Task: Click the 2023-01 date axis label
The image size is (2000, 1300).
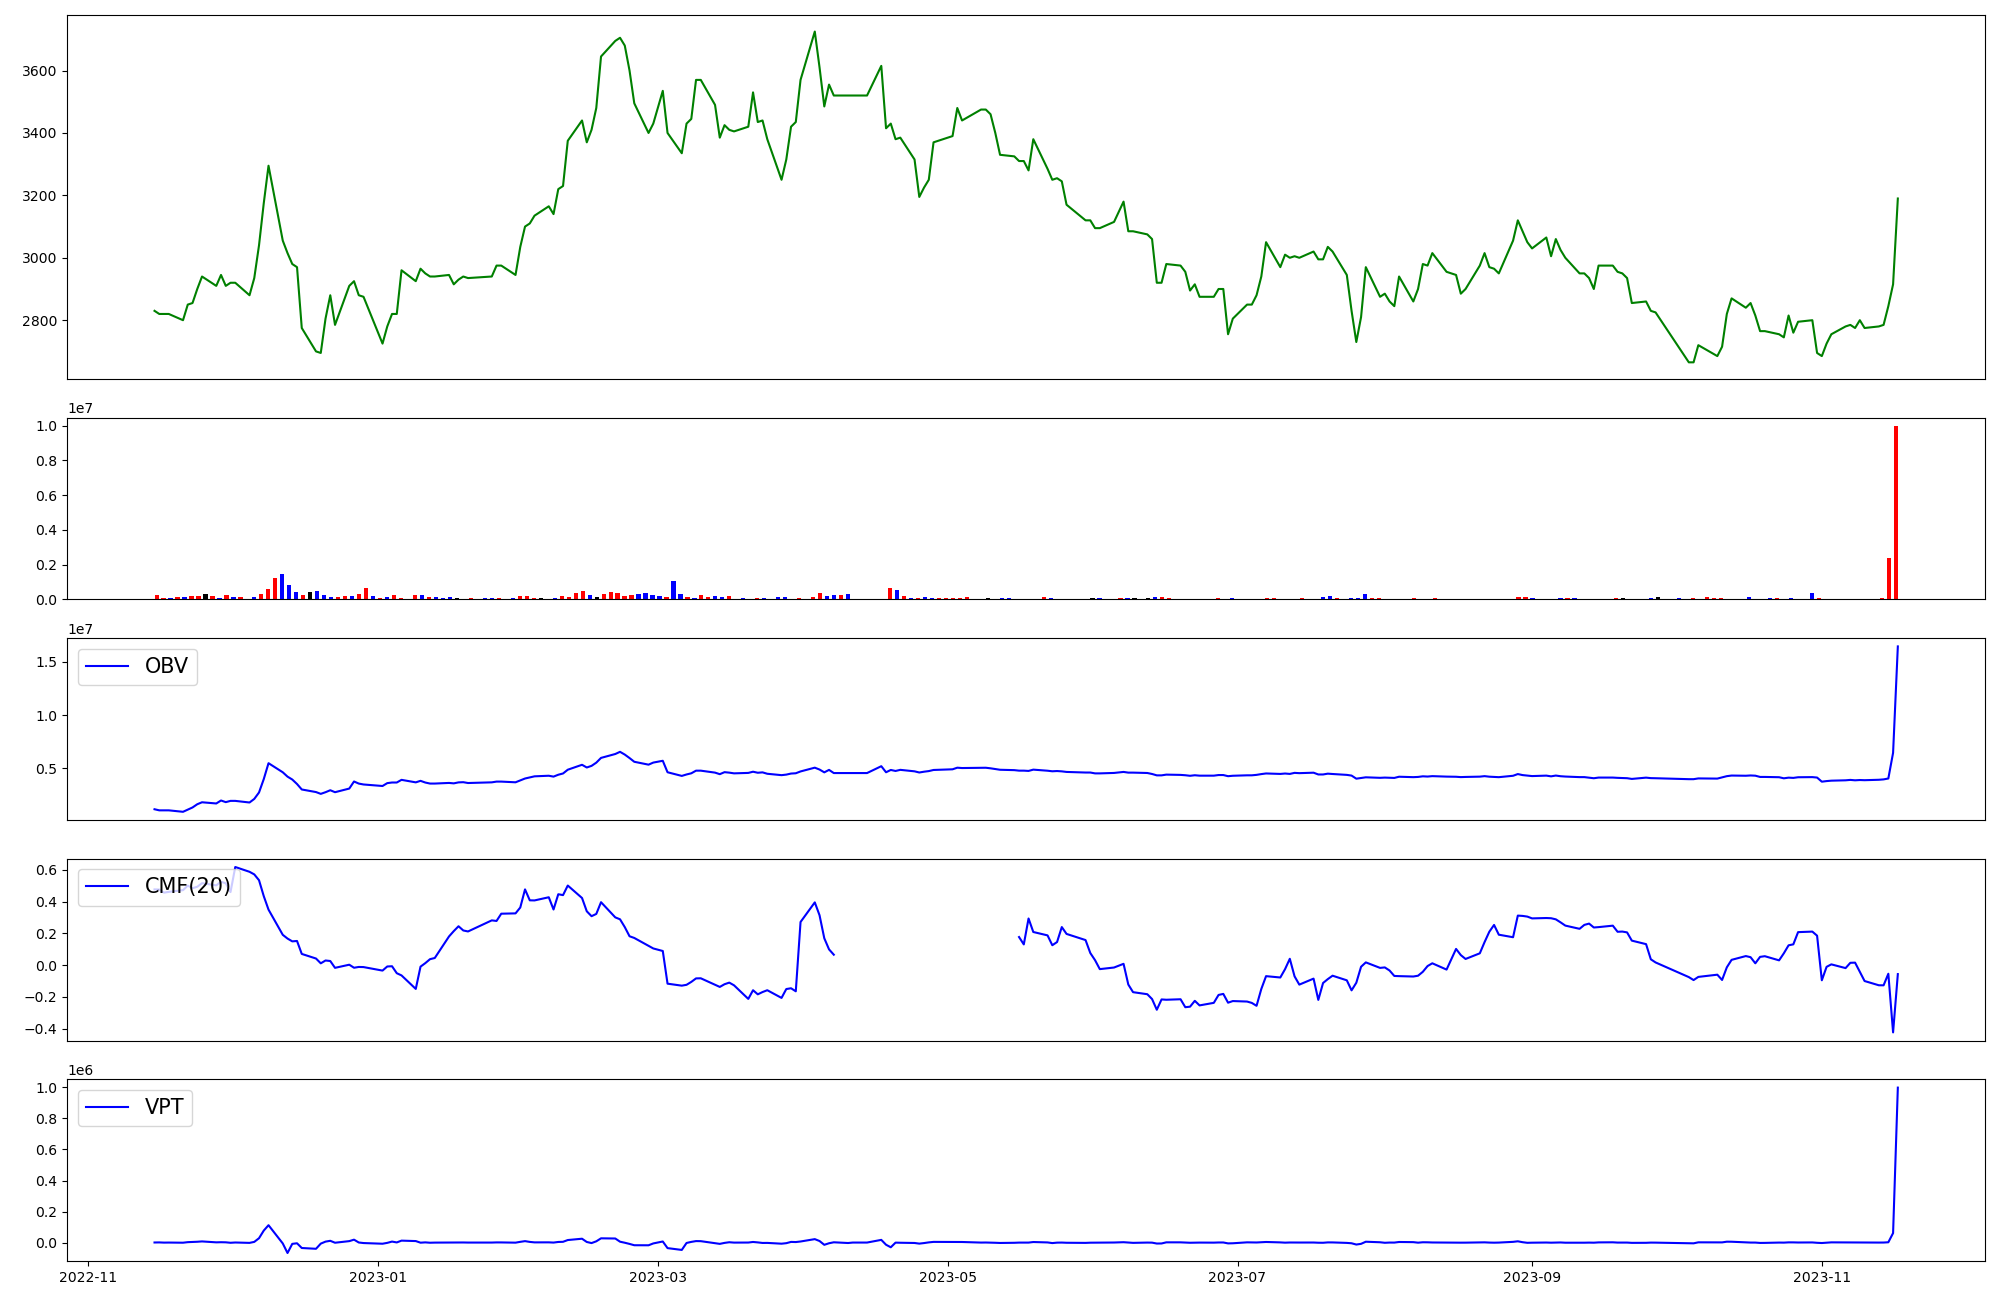Action: pos(378,1277)
